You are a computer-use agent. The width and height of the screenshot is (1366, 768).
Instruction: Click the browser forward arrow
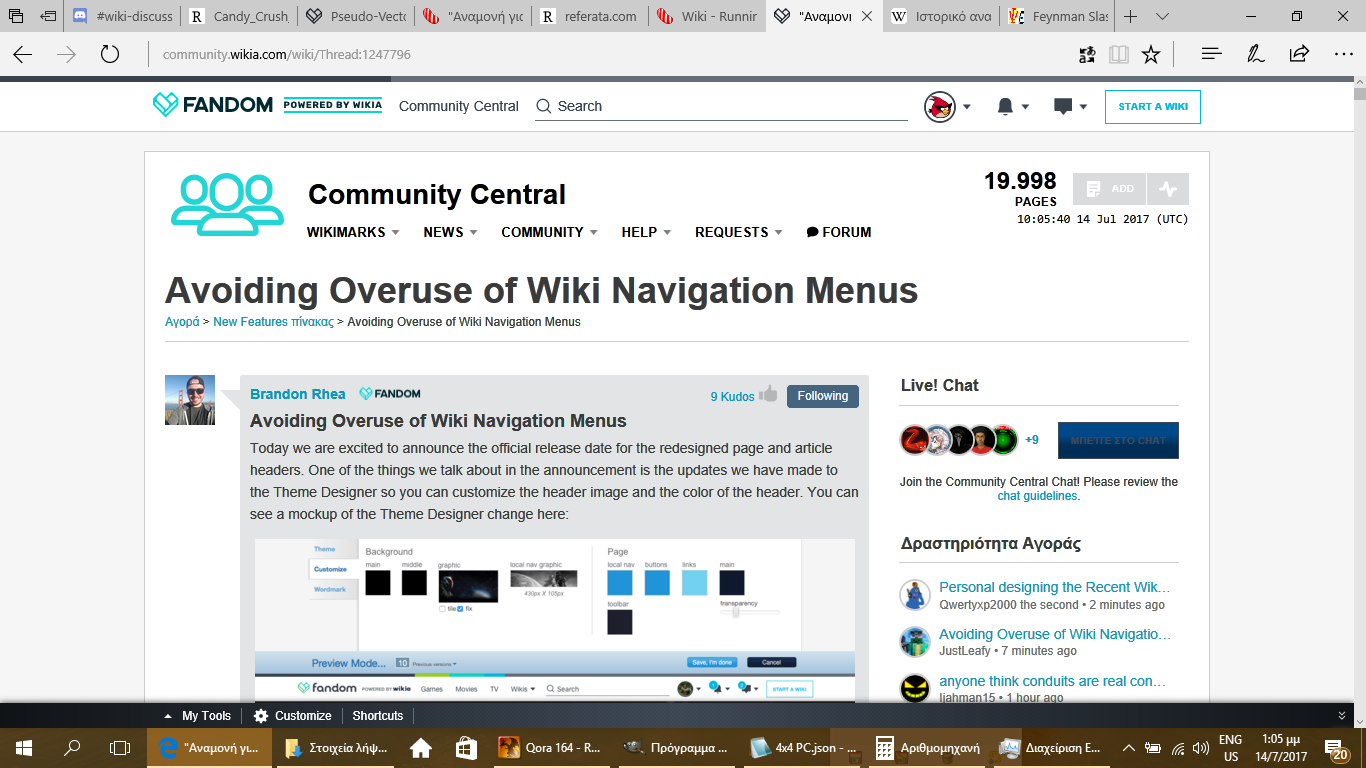(x=67, y=54)
